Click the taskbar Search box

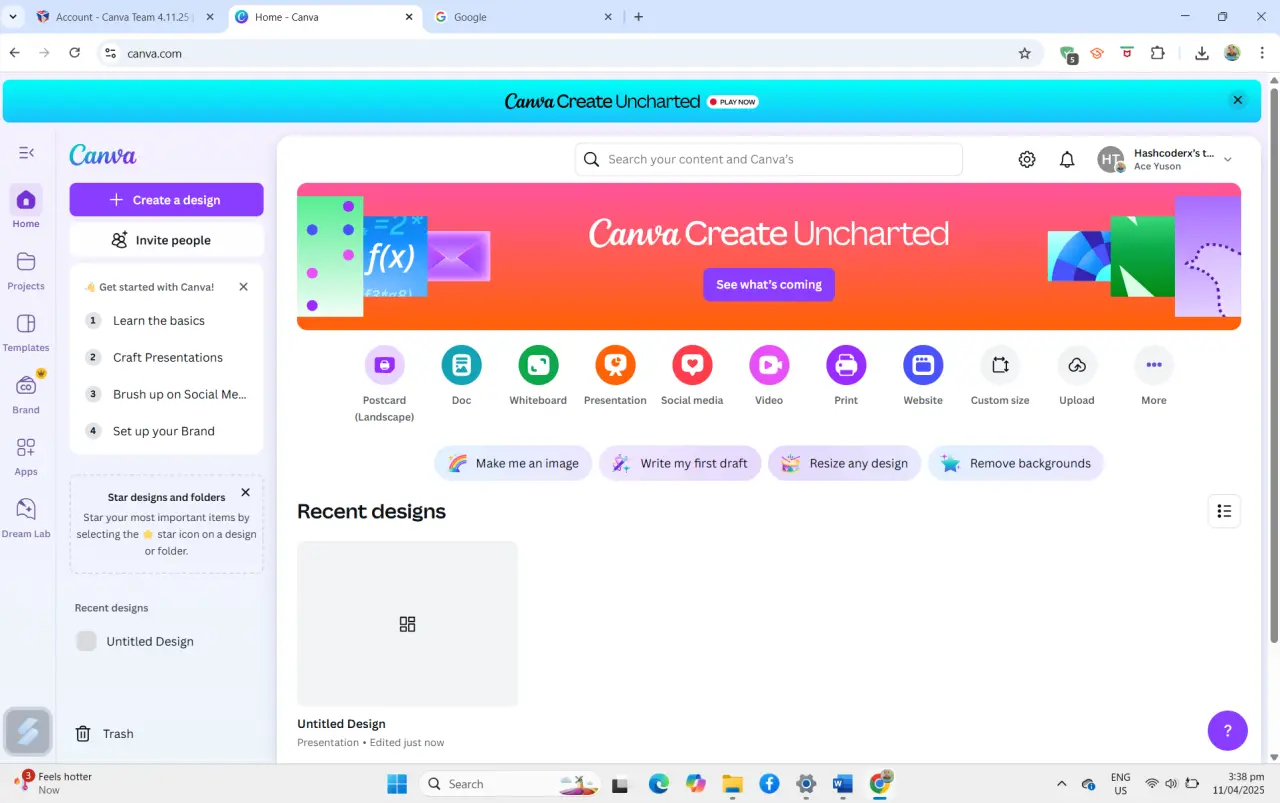[509, 784]
